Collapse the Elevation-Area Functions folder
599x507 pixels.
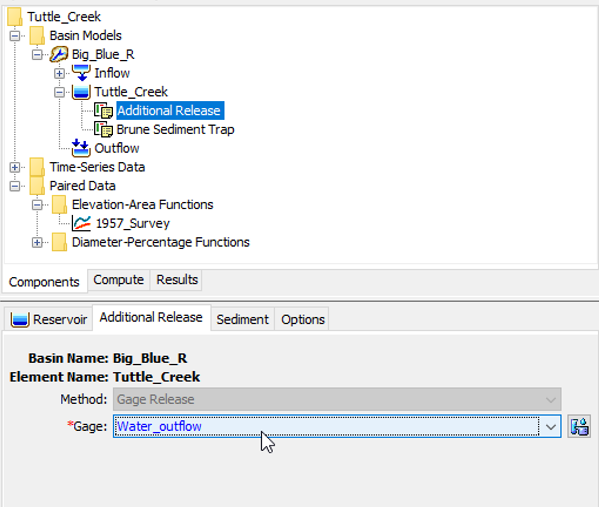(x=37, y=205)
